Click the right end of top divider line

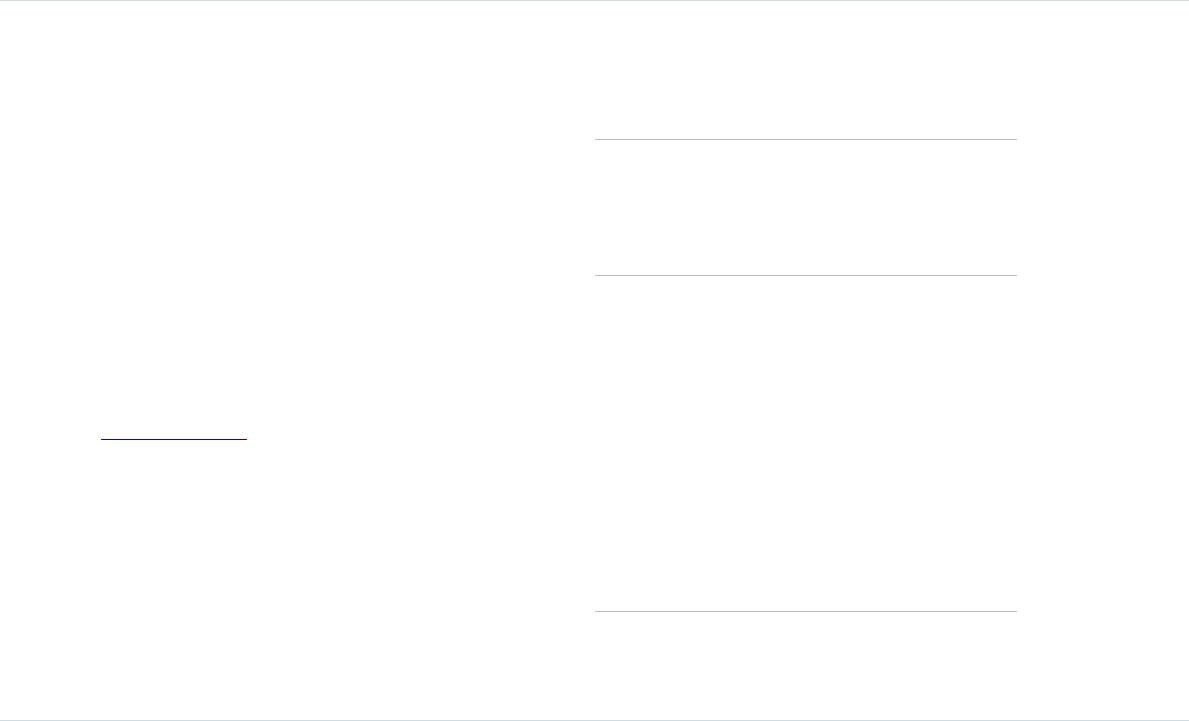[1014, 139]
